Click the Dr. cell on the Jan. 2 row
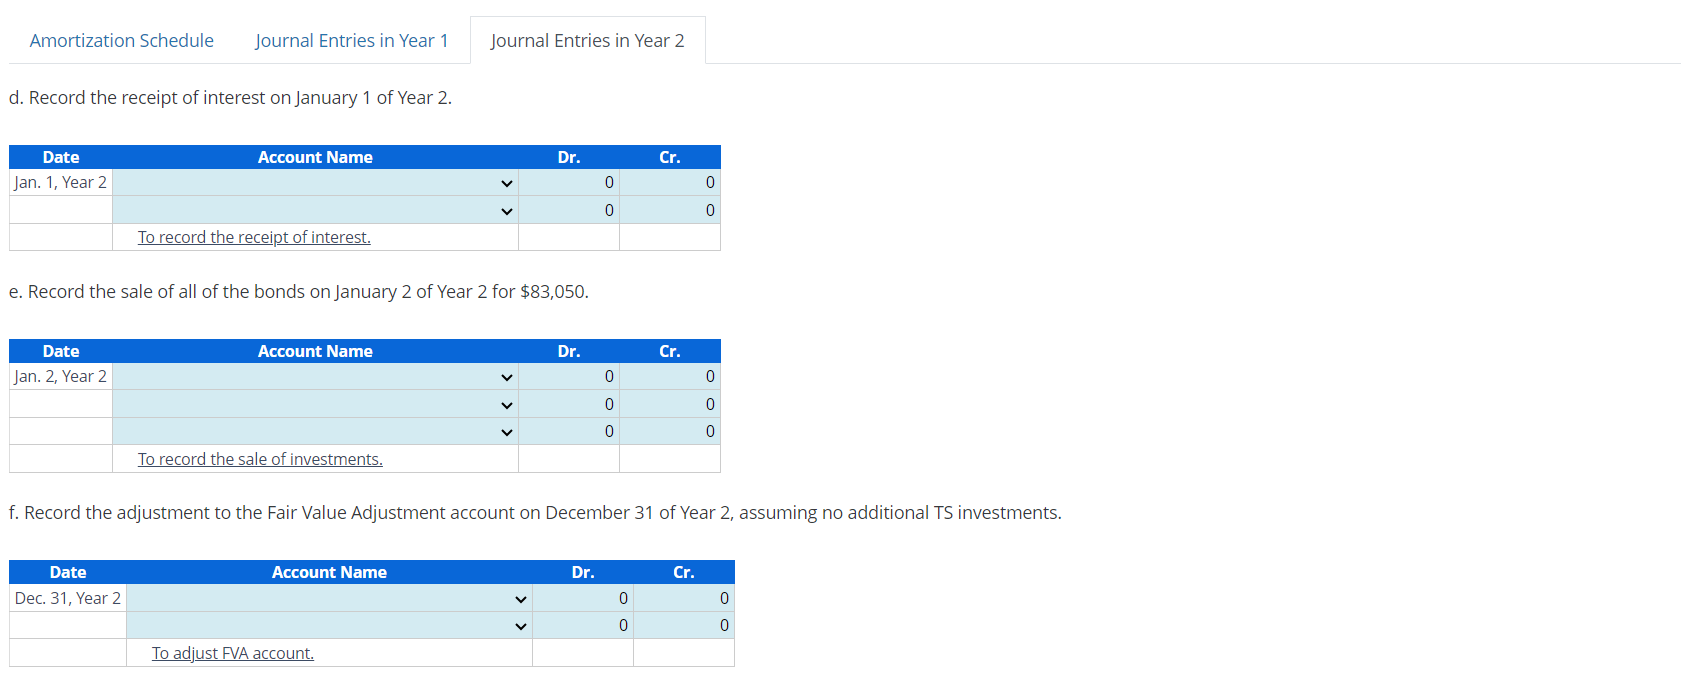 click(x=569, y=377)
